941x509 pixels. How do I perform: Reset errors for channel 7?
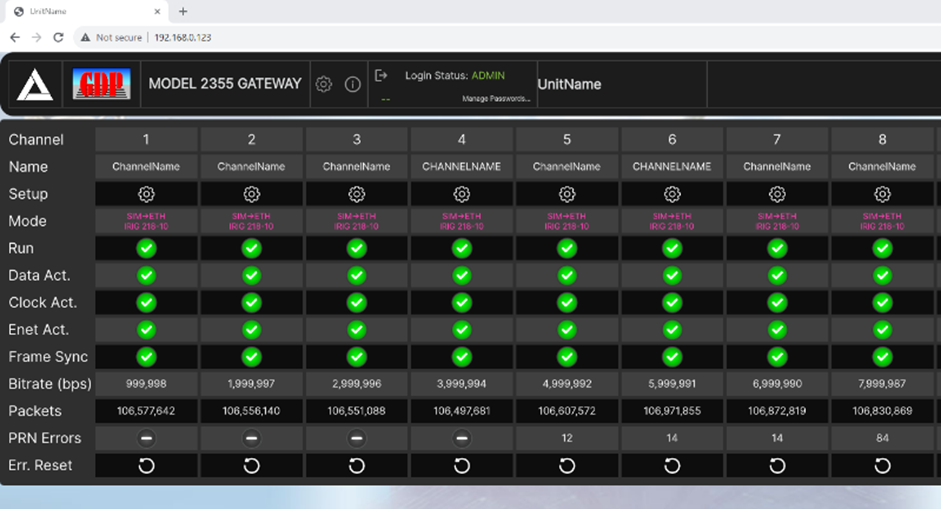point(777,466)
